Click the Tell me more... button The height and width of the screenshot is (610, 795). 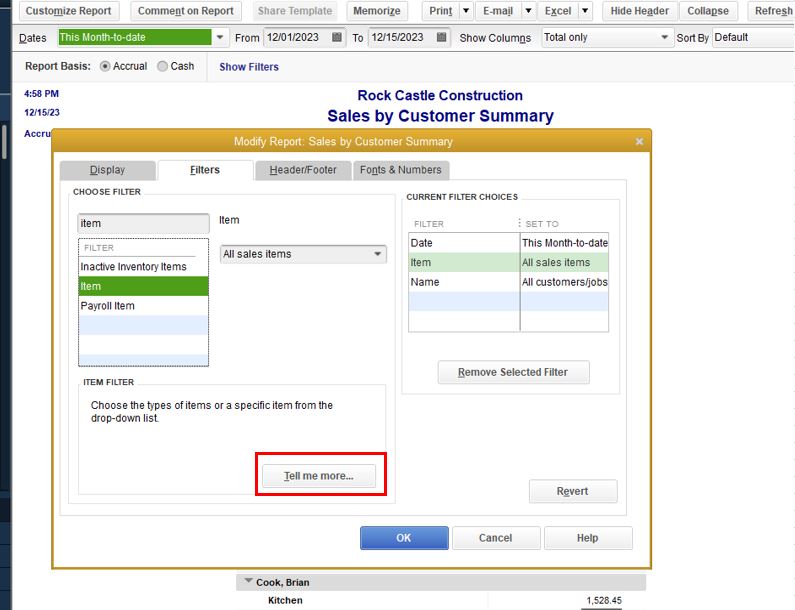coord(319,476)
